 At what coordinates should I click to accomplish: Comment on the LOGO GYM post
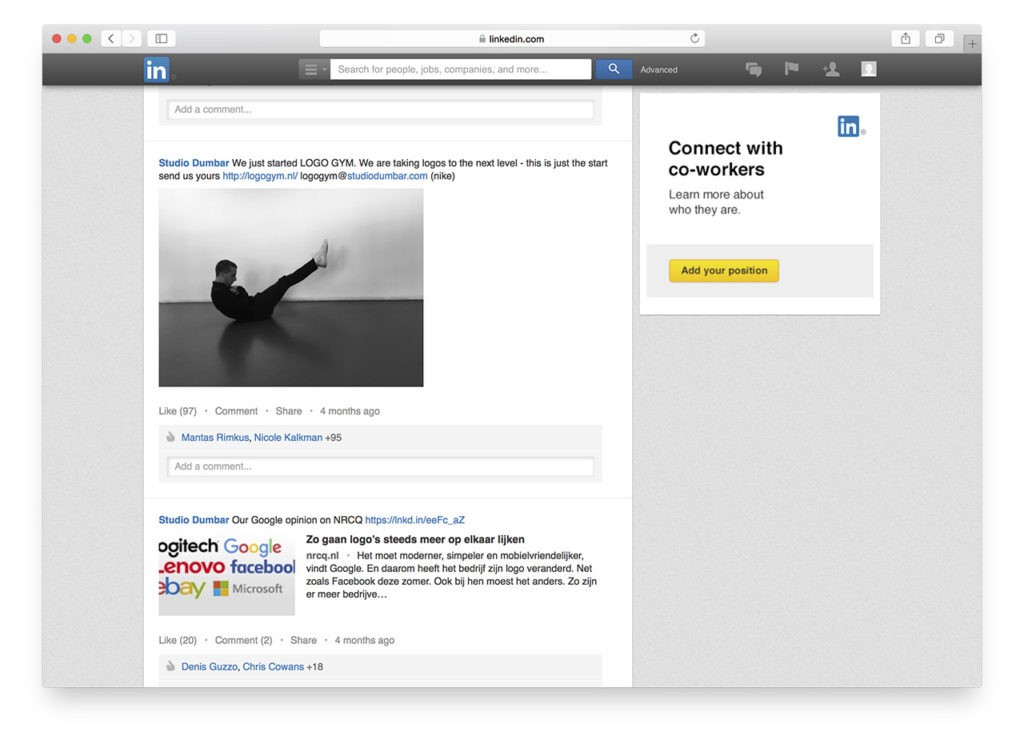[236, 411]
